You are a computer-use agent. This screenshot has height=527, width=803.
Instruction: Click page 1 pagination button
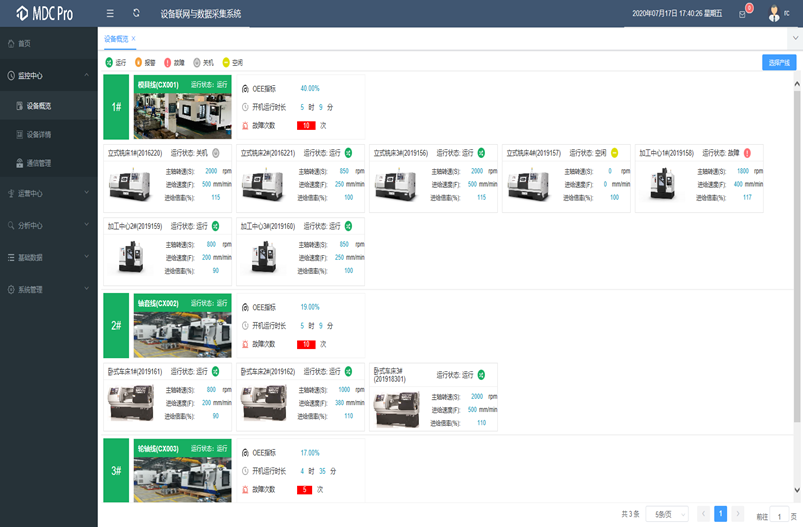pyautogui.click(x=720, y=514)
